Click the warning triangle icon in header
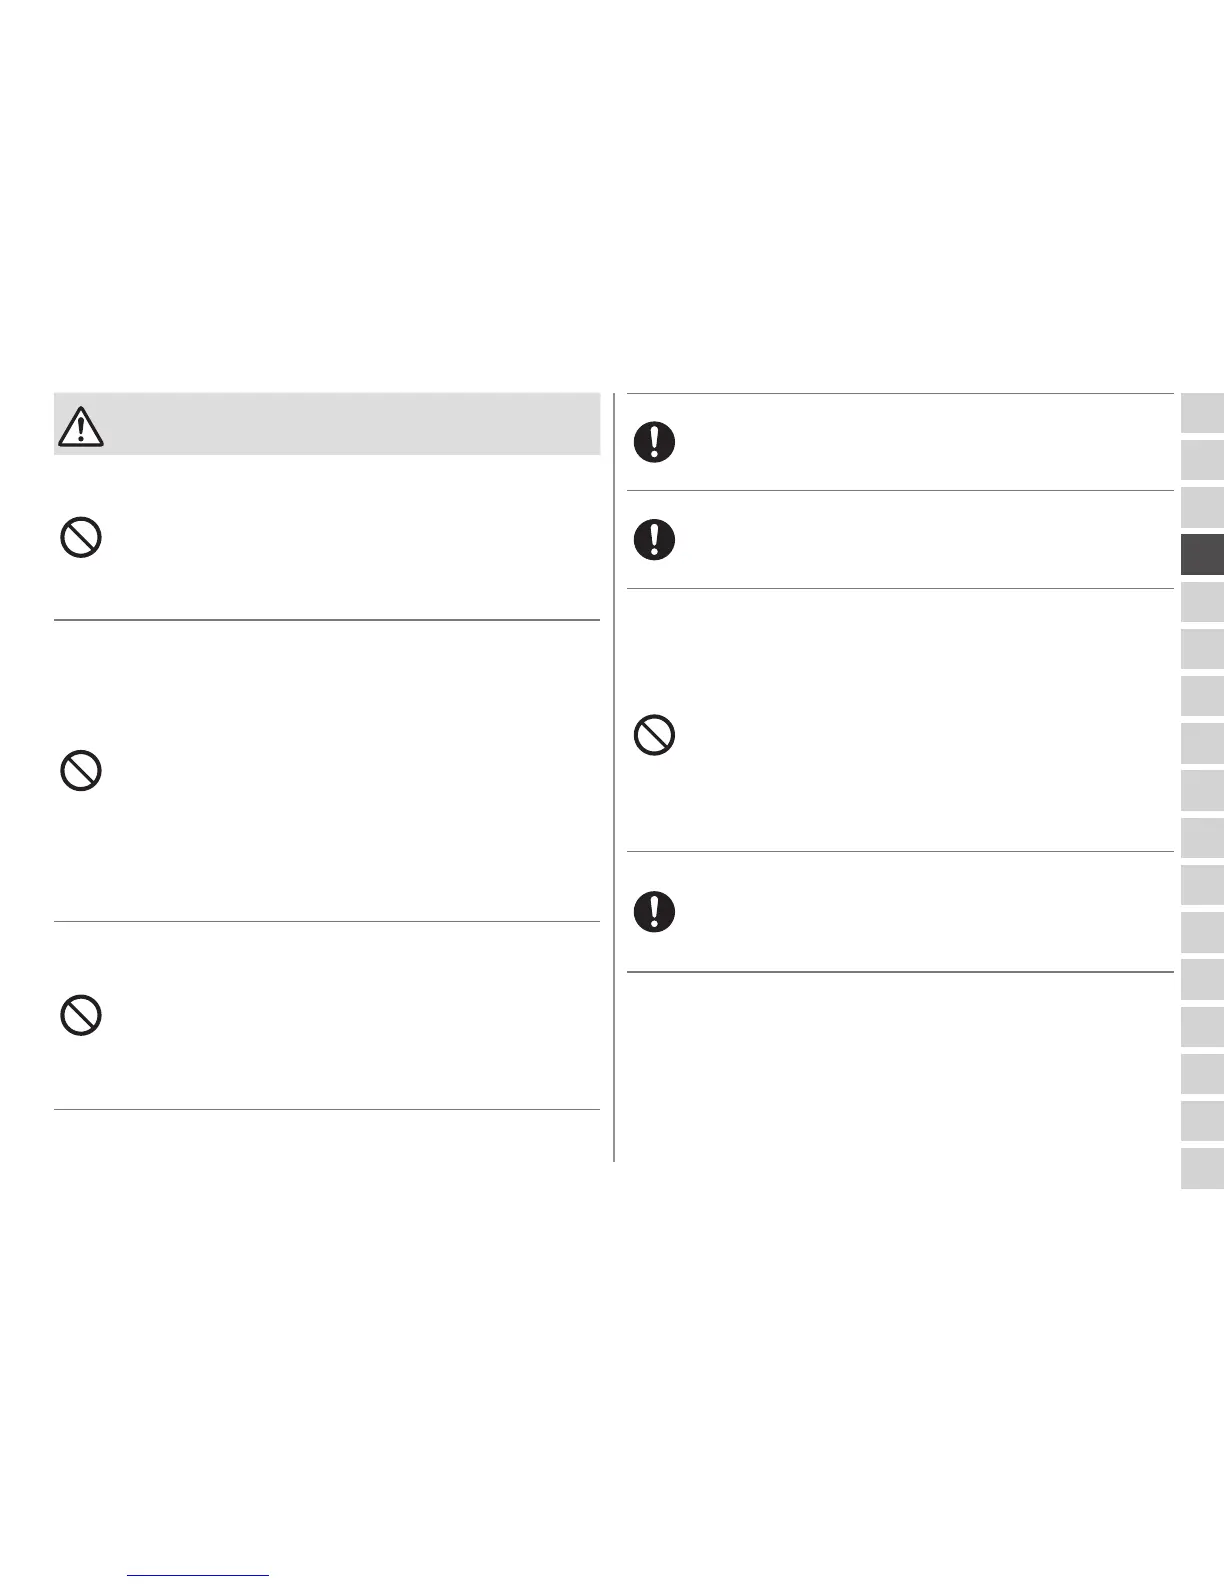 81,427
